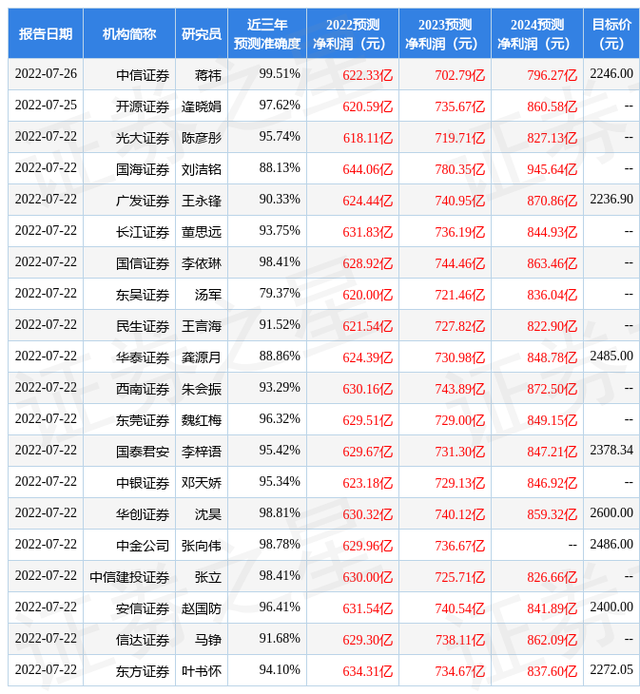This screenshot has height=694, width=640.
Task: Select the 中信建投证券 institution cell
Action: 129,577
